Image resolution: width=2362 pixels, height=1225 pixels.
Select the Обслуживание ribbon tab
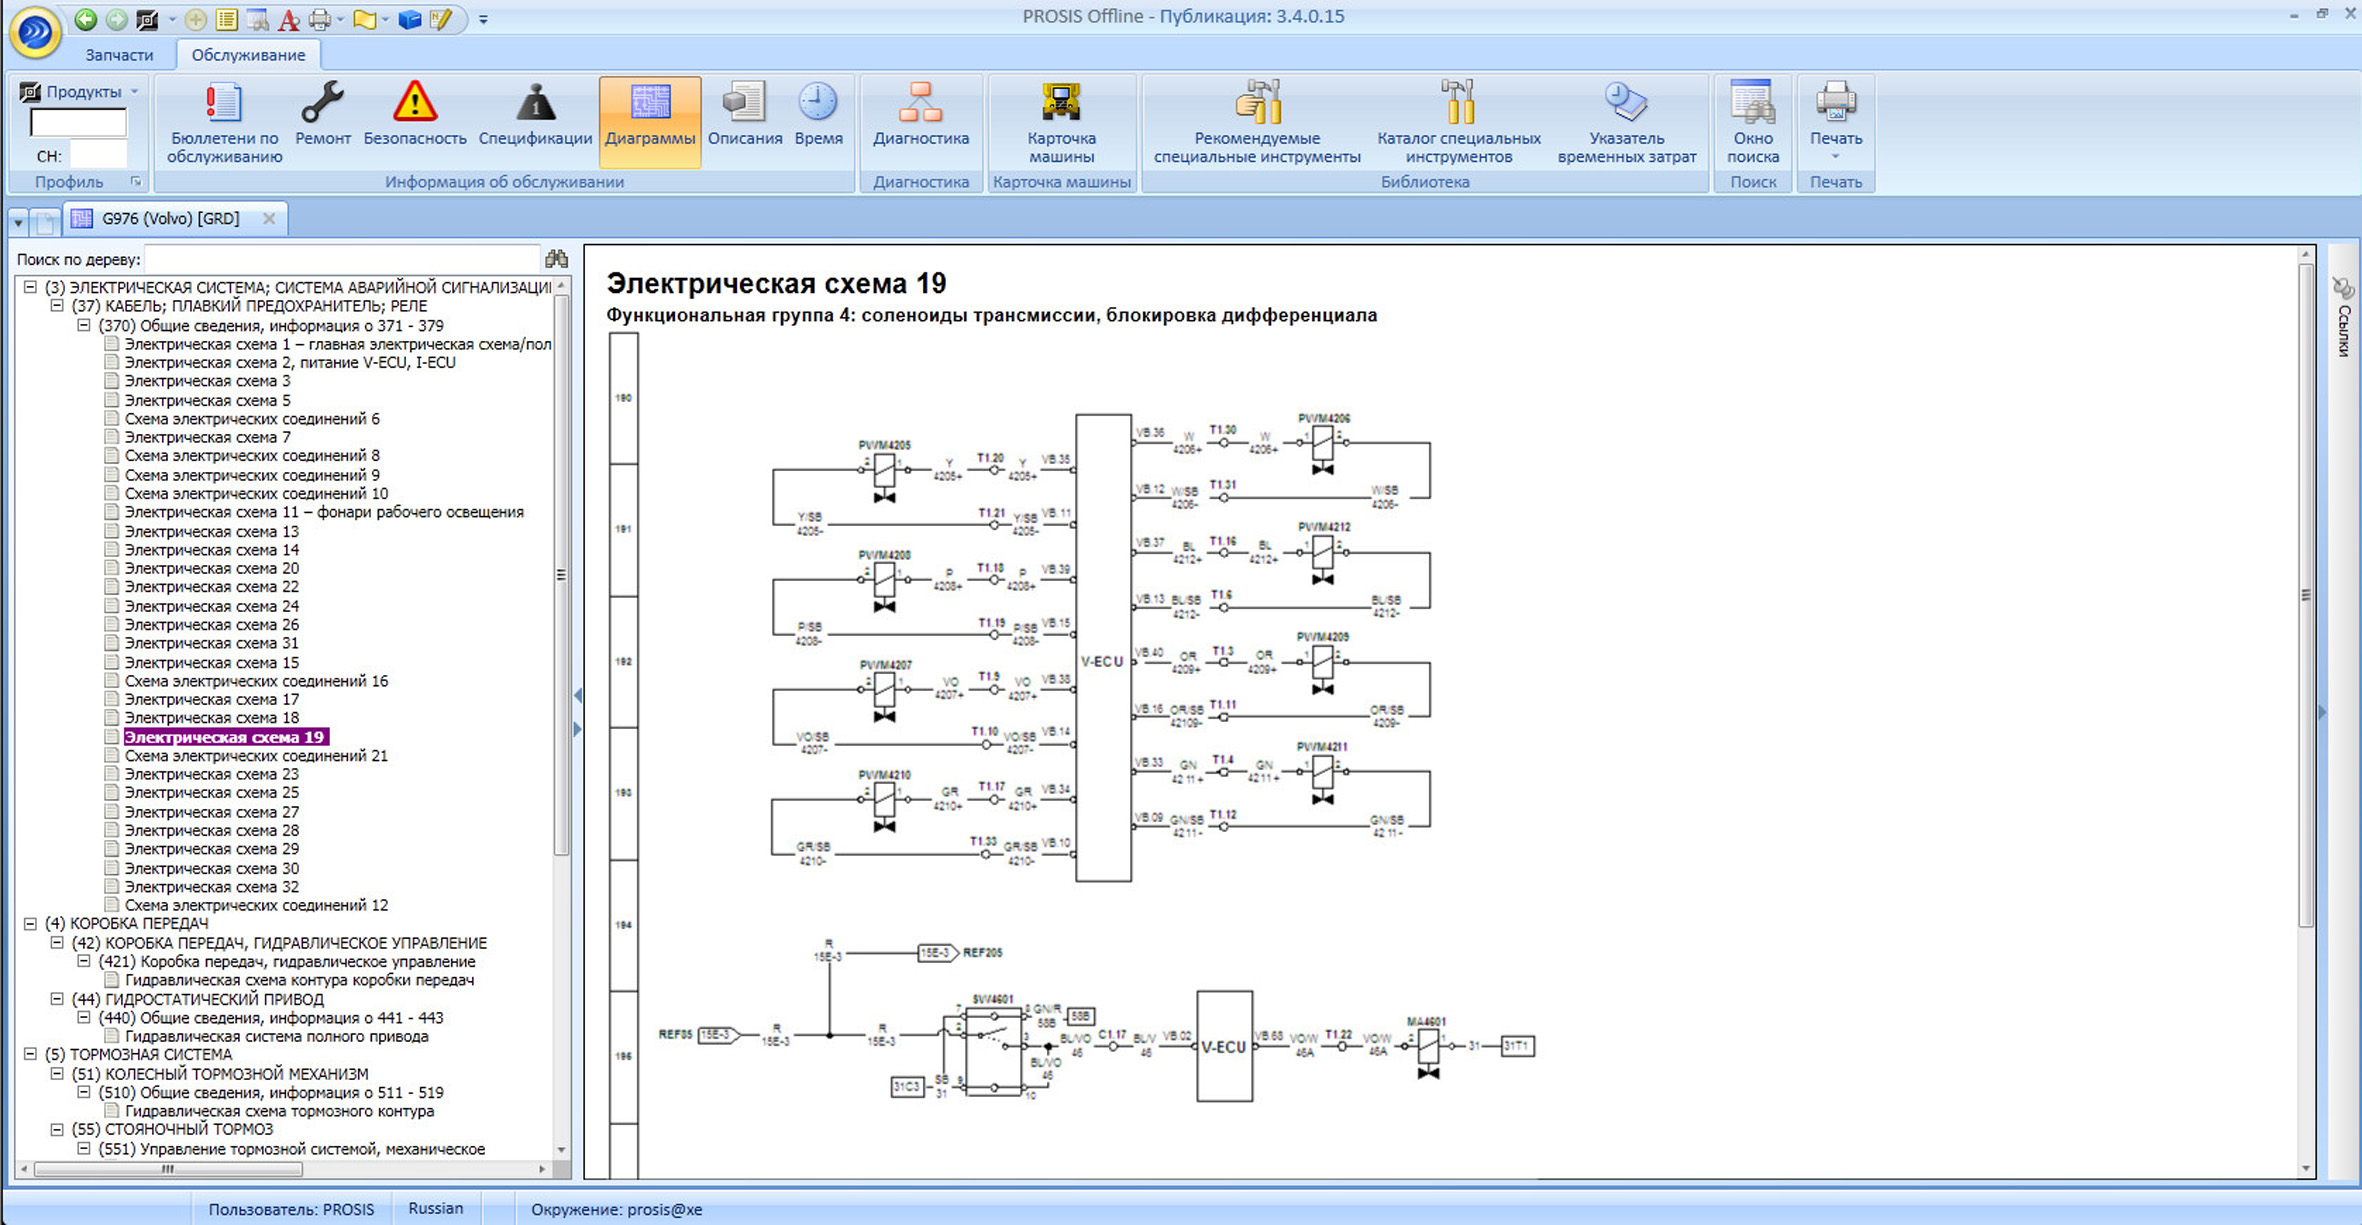[x=248, y=55]
